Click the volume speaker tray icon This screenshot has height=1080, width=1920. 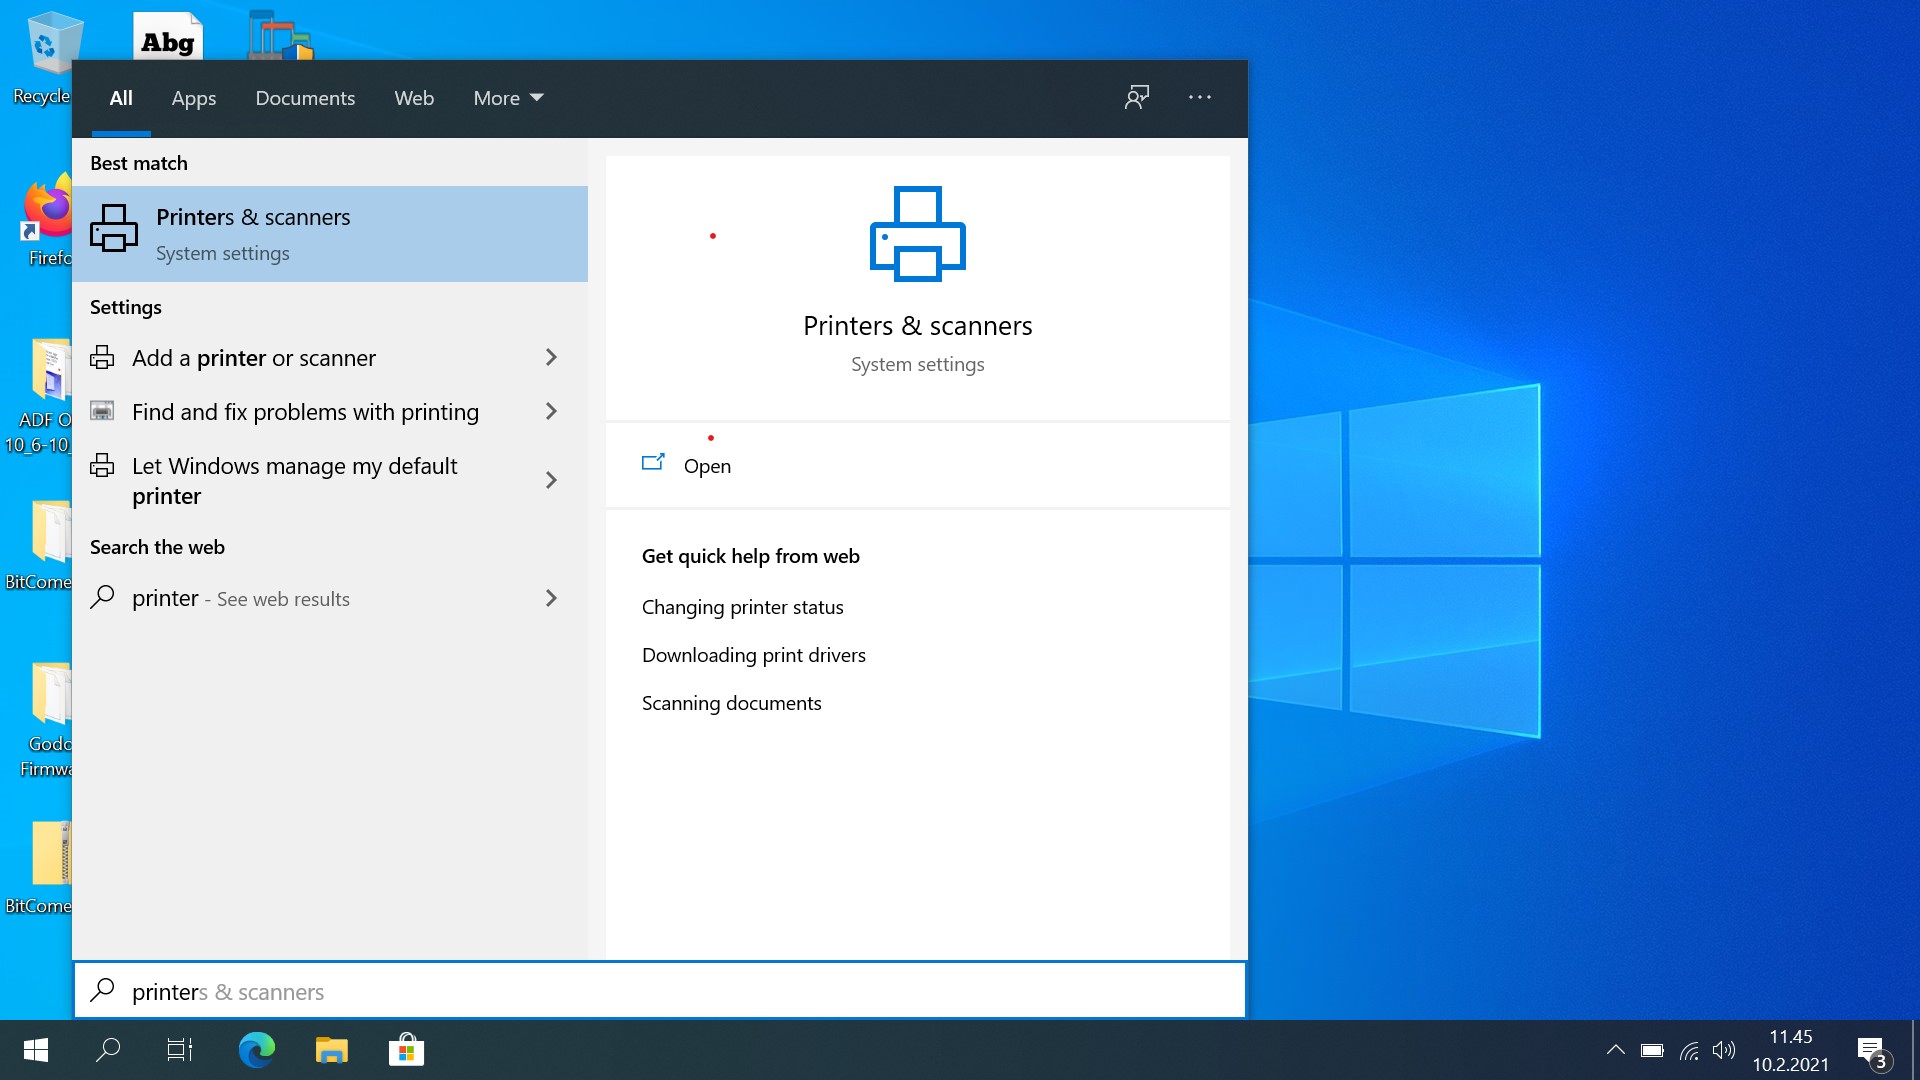pyautogui.click(x=1724, y=1050)
